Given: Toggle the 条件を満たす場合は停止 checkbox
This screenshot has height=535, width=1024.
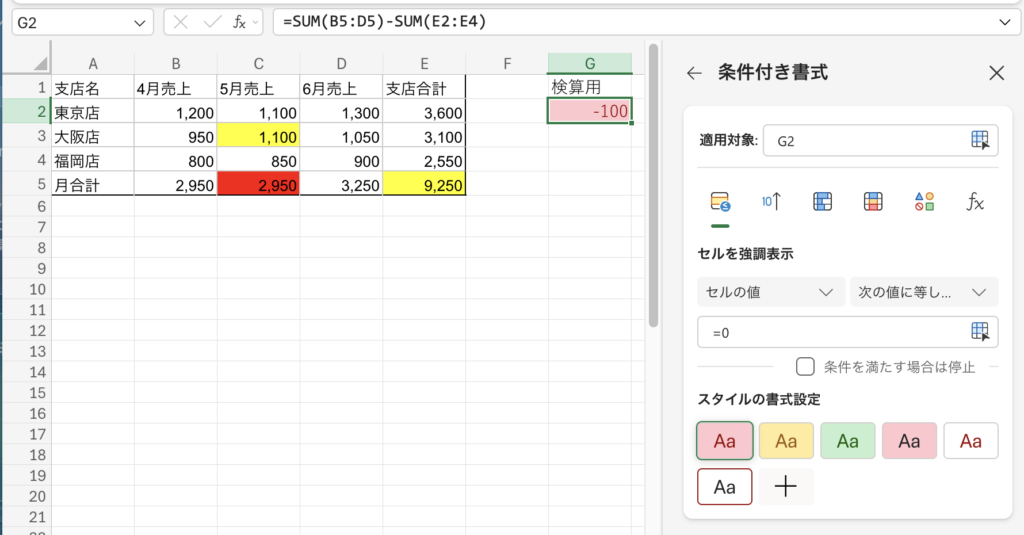Looking at the screenshot, I should point(805,366).
